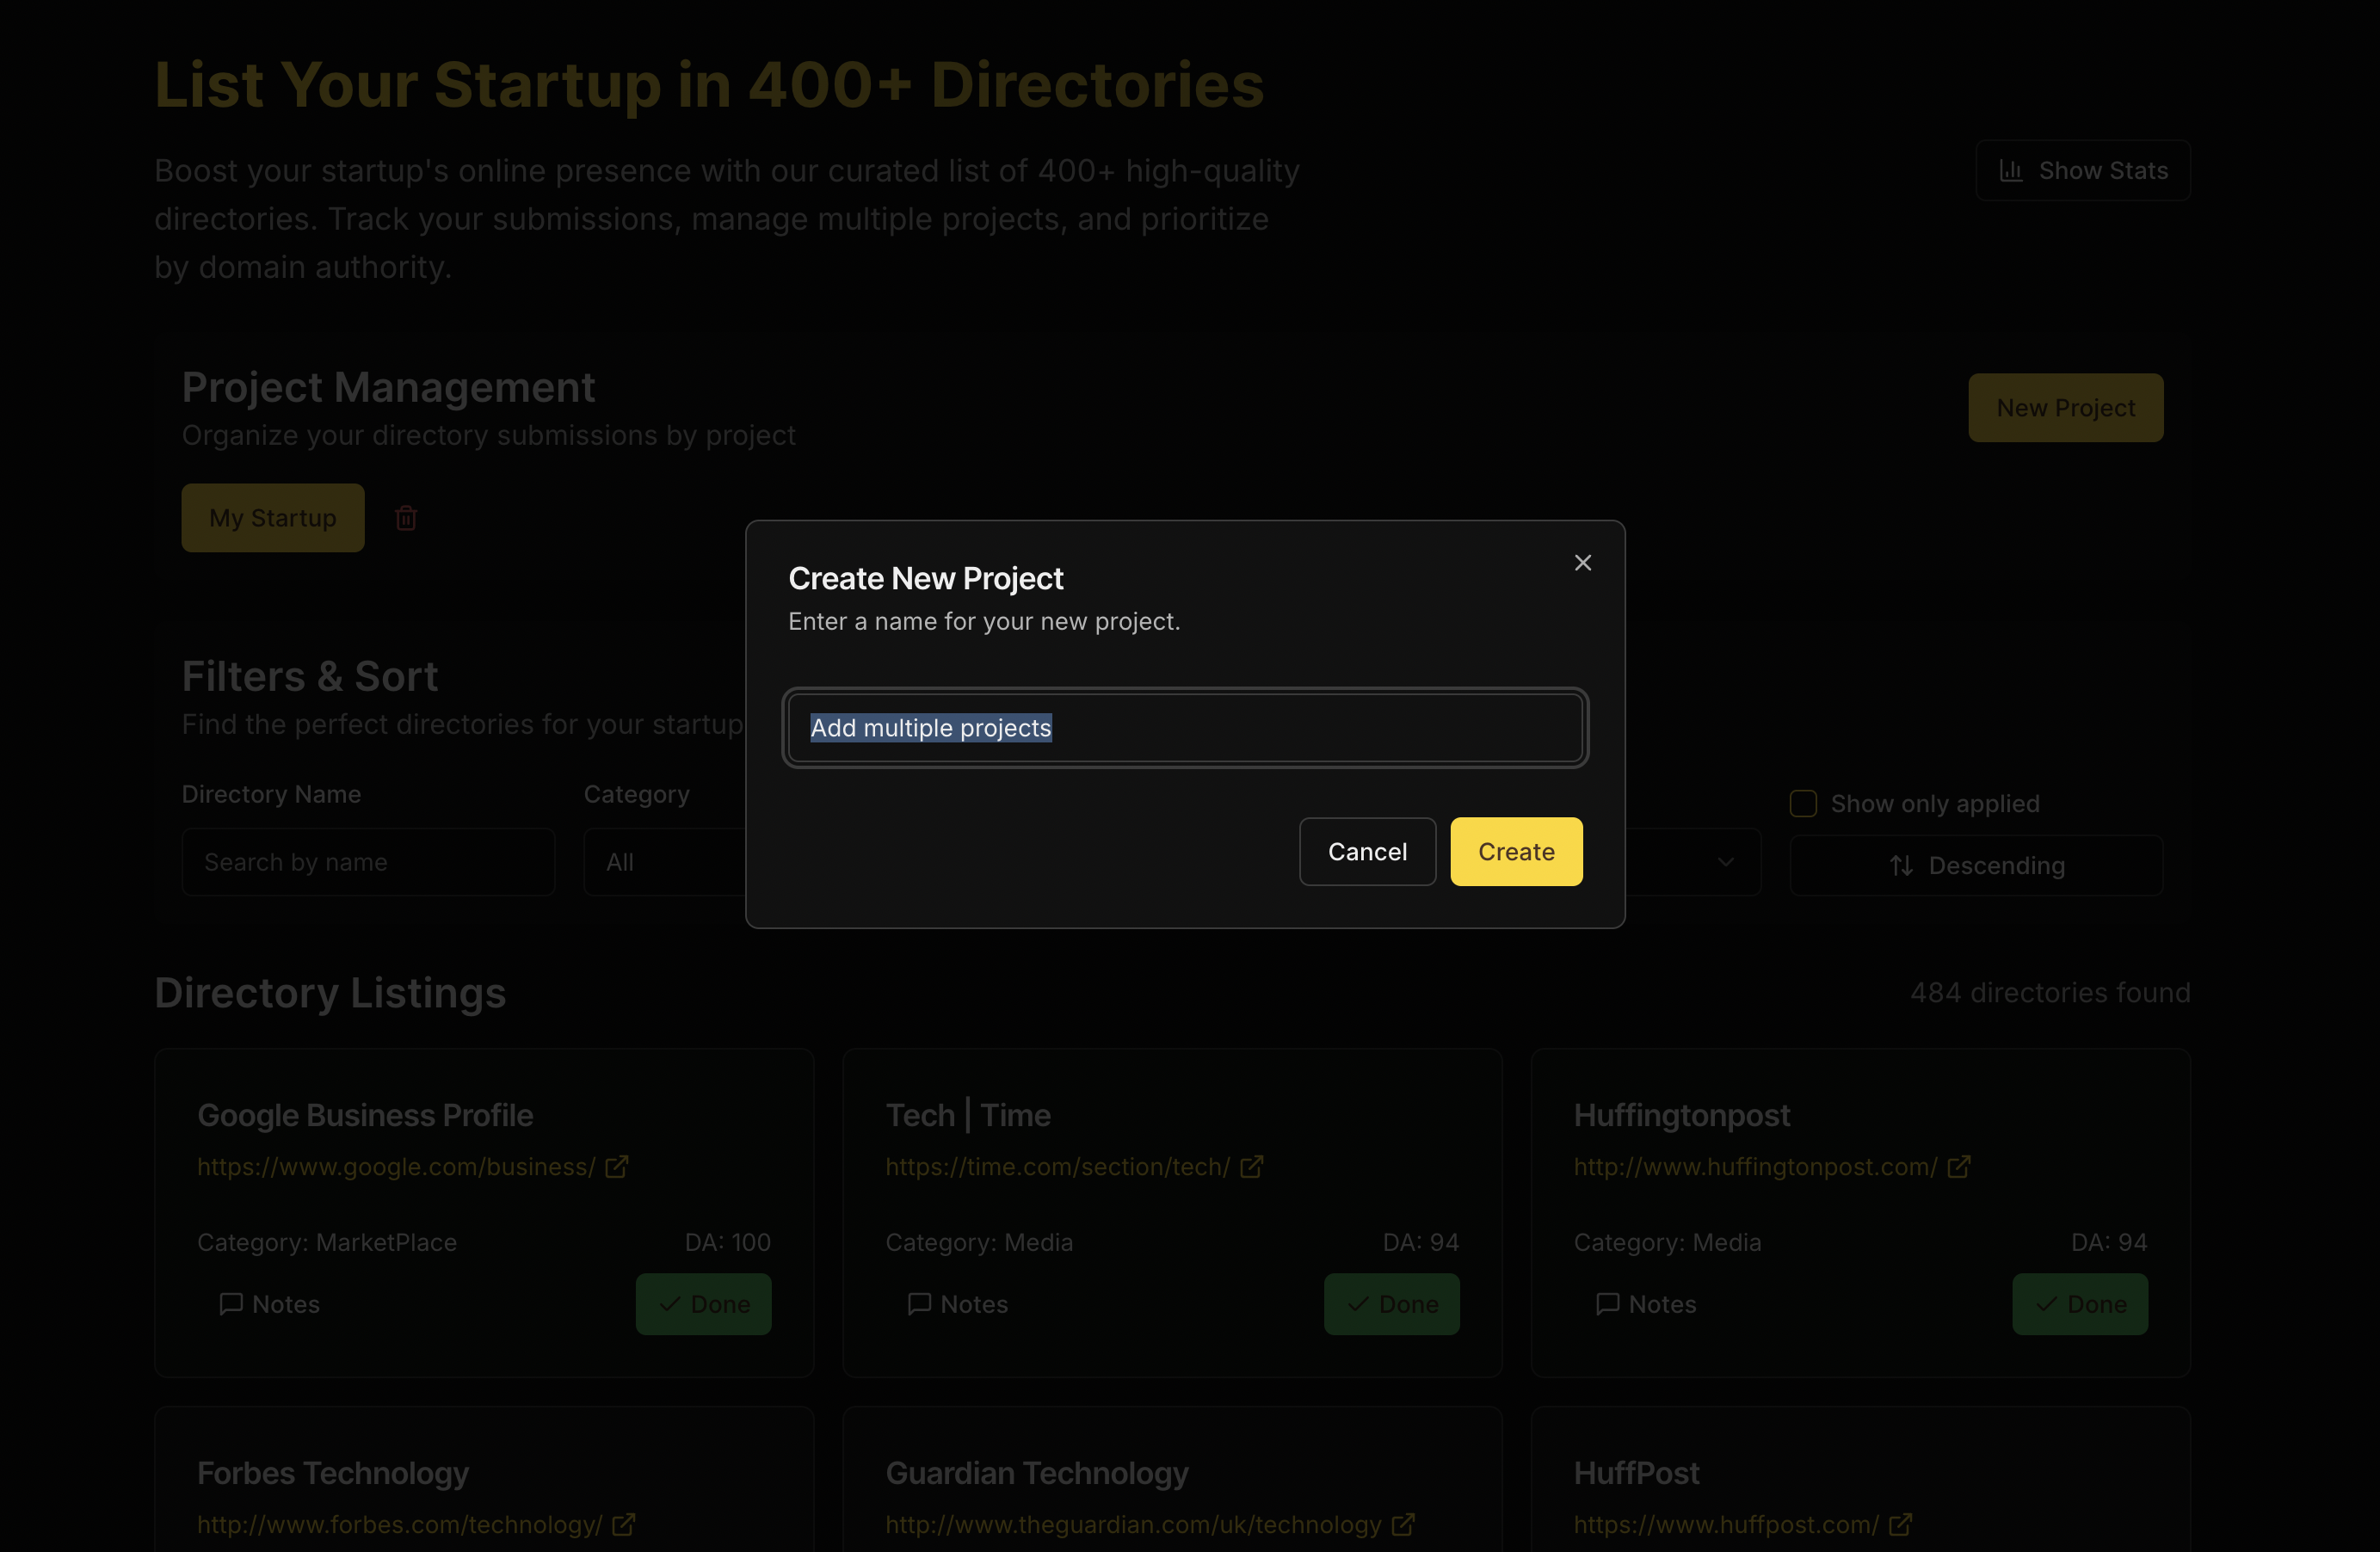The height and width of the screenshot is (1552, 2380).
Task: Toggle Done on Tech | Time card
Action: click(x=1391, y=1304)
